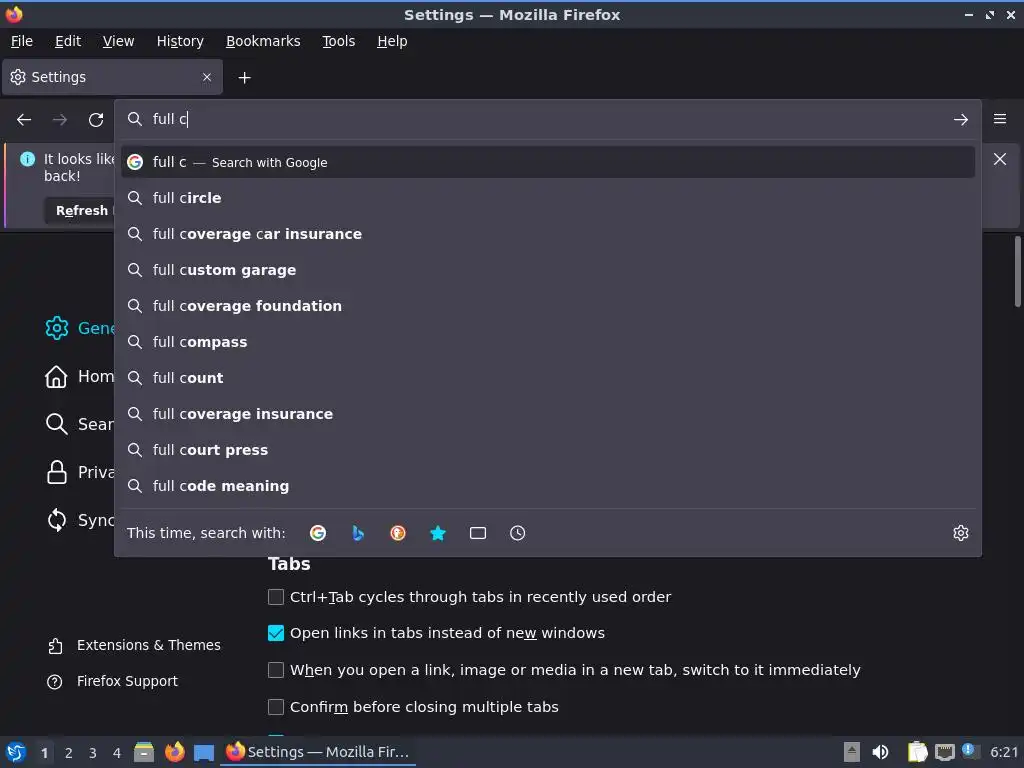Open the View menu
The width and height of the screenshot is (1024, 768).
pyautogui.click(x=118, y=41)
